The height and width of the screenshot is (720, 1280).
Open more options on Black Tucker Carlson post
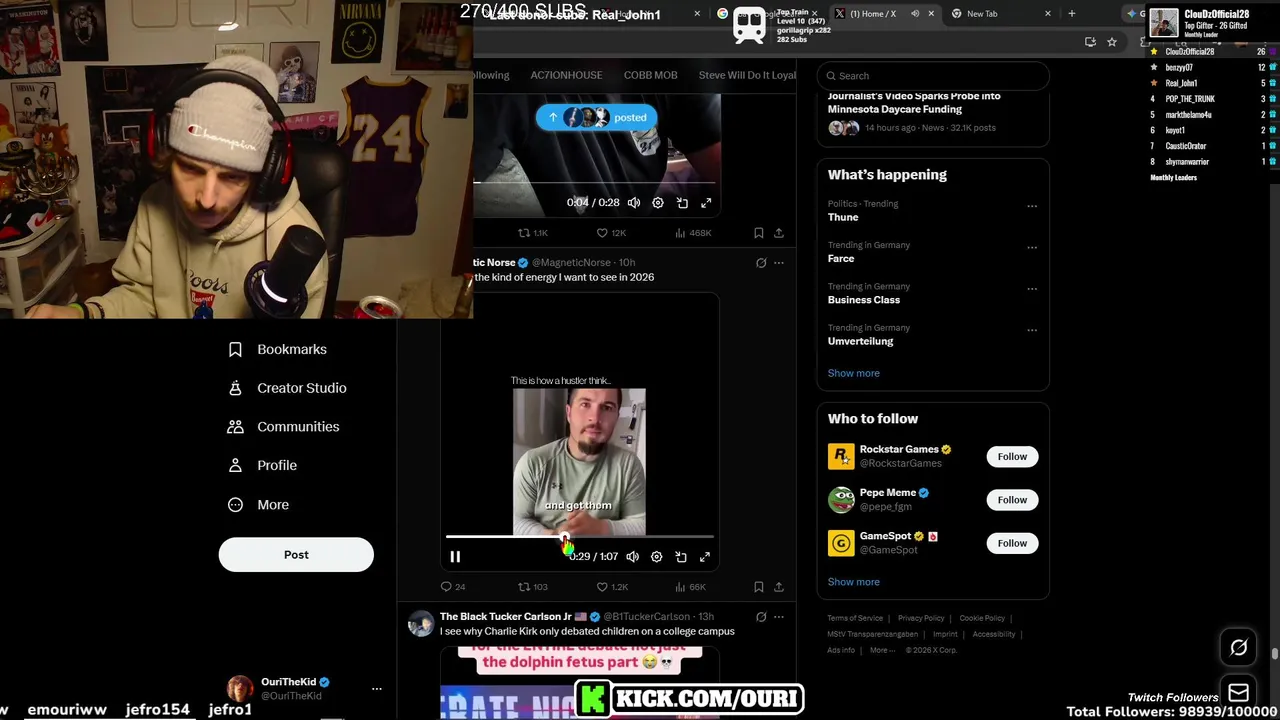point(779,617)
